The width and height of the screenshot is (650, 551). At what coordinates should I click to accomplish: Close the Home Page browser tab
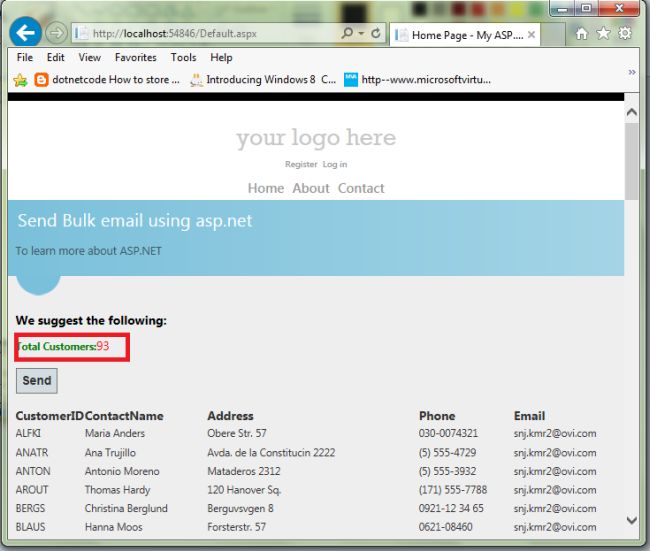531,35
